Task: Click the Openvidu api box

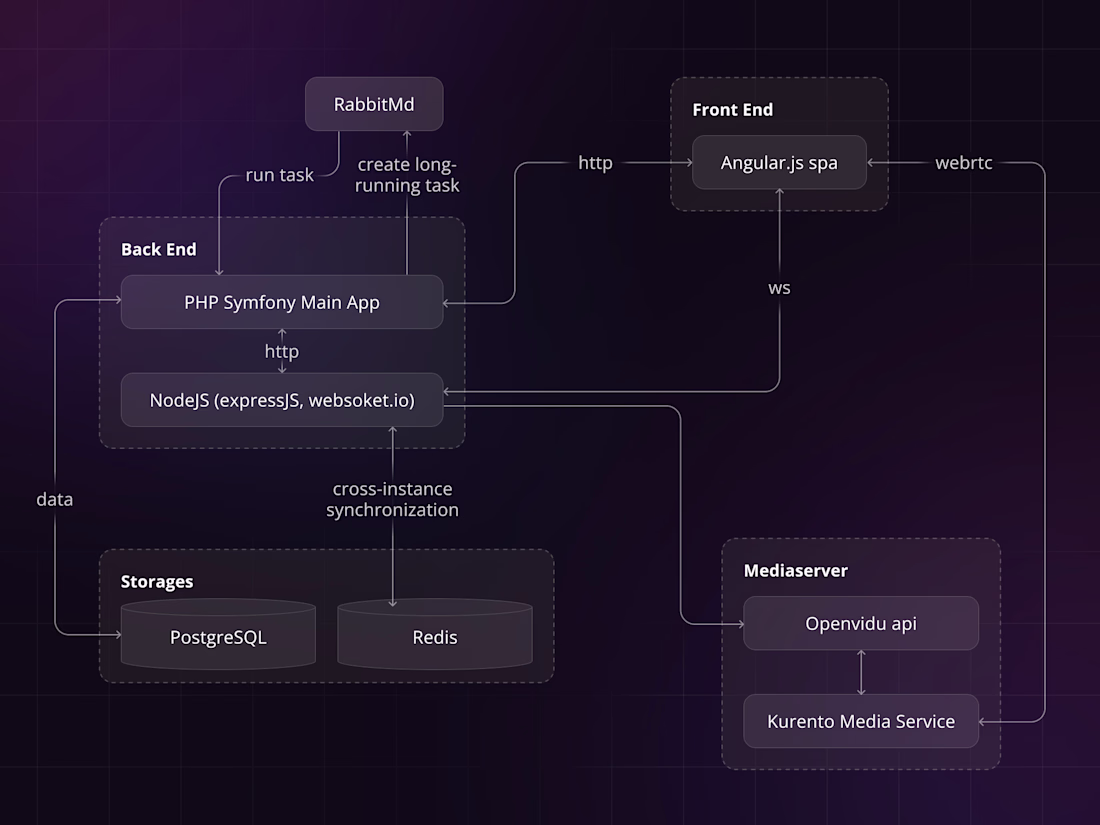Action: pos(861,623)
